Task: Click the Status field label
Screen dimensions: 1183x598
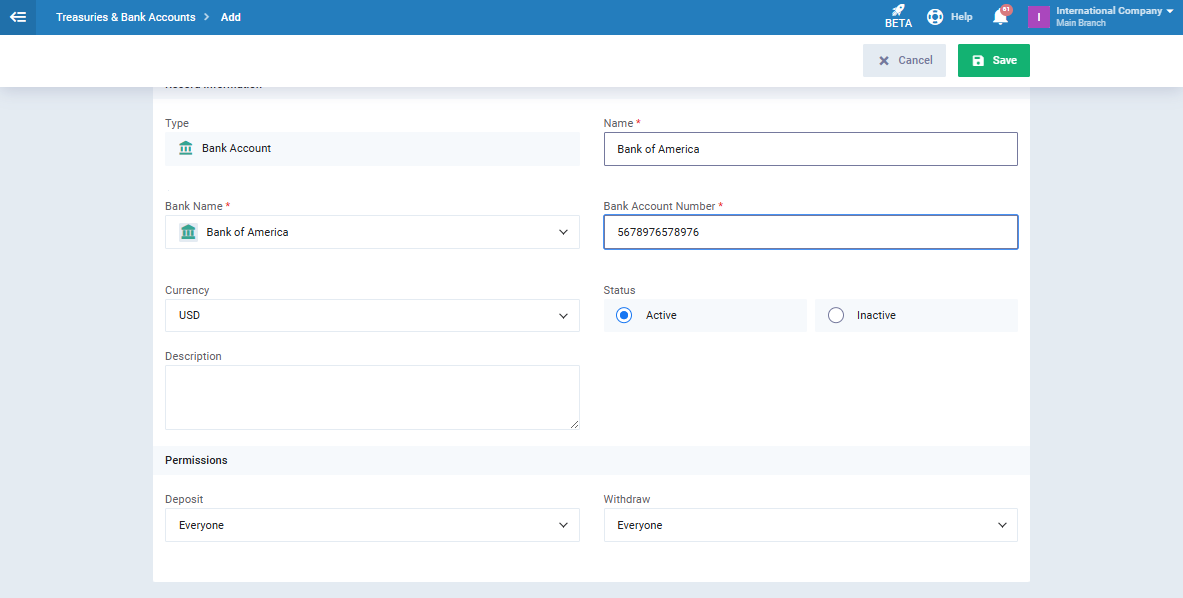Action: click(619, 290)
